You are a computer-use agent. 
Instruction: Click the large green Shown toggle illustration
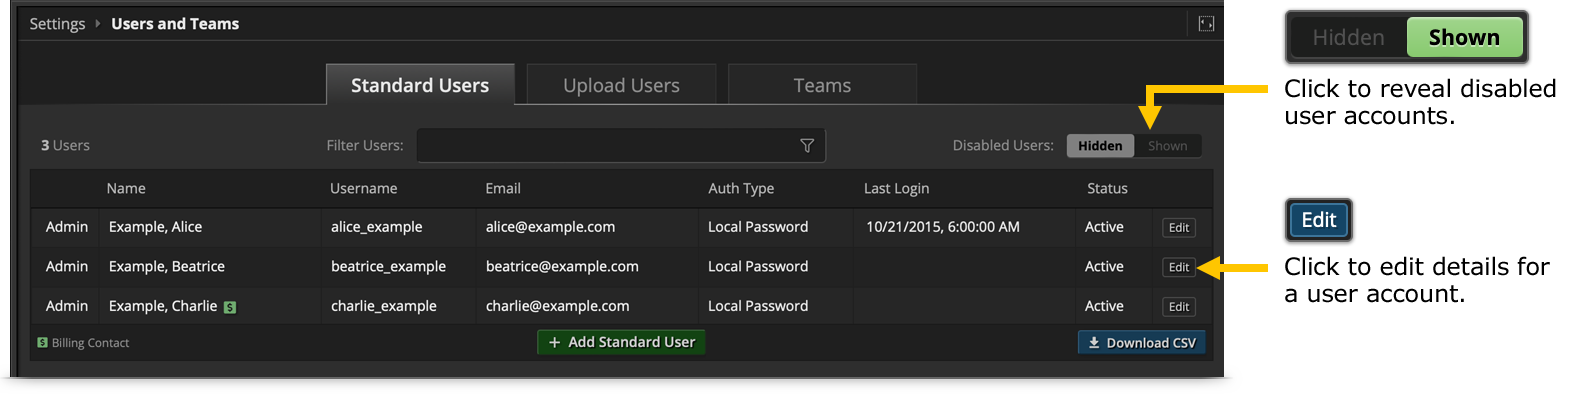(x=1464, y=38)
